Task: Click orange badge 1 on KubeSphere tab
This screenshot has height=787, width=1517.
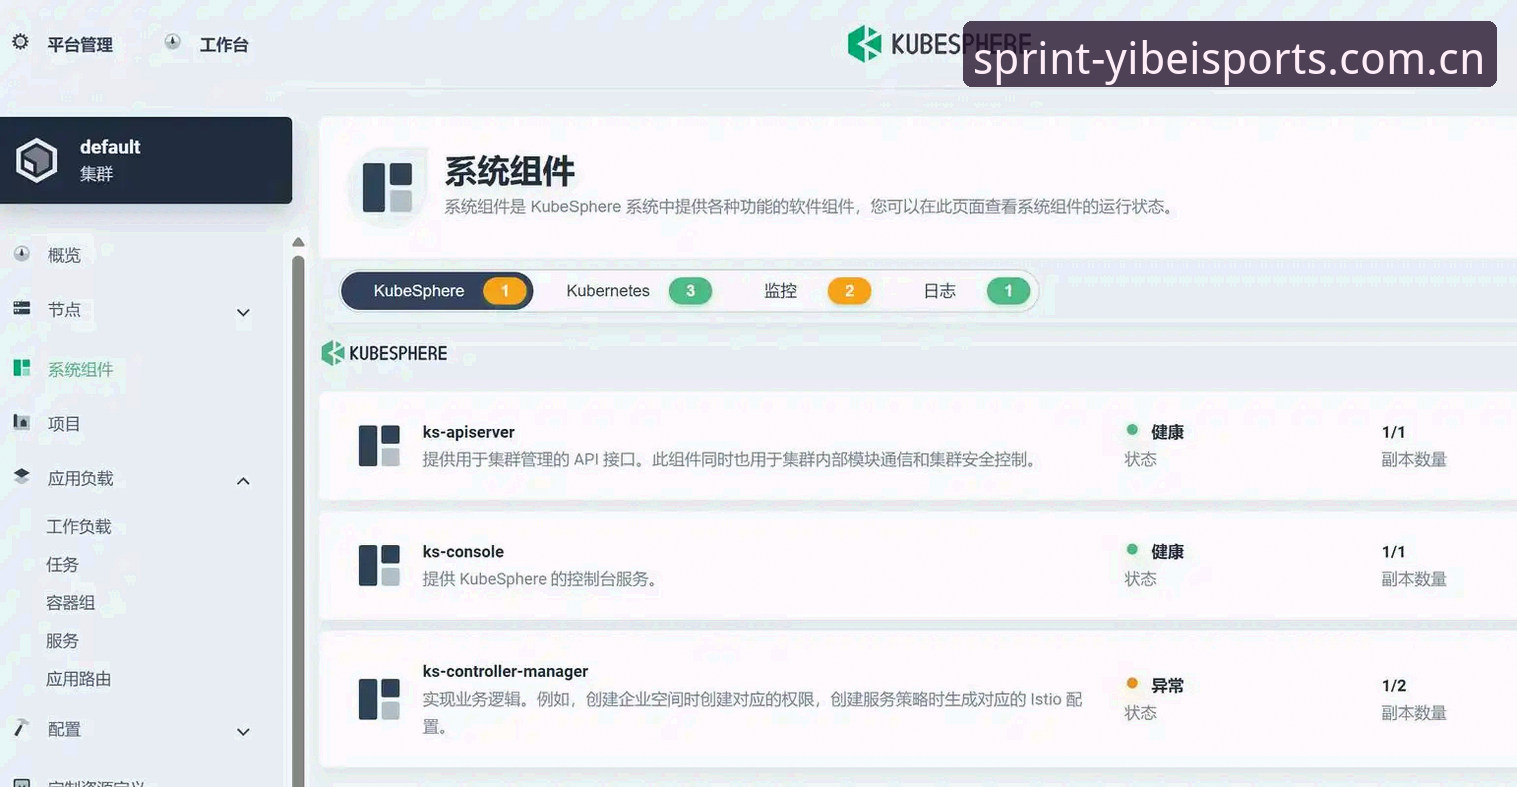Action: click(x=505, y=291)
